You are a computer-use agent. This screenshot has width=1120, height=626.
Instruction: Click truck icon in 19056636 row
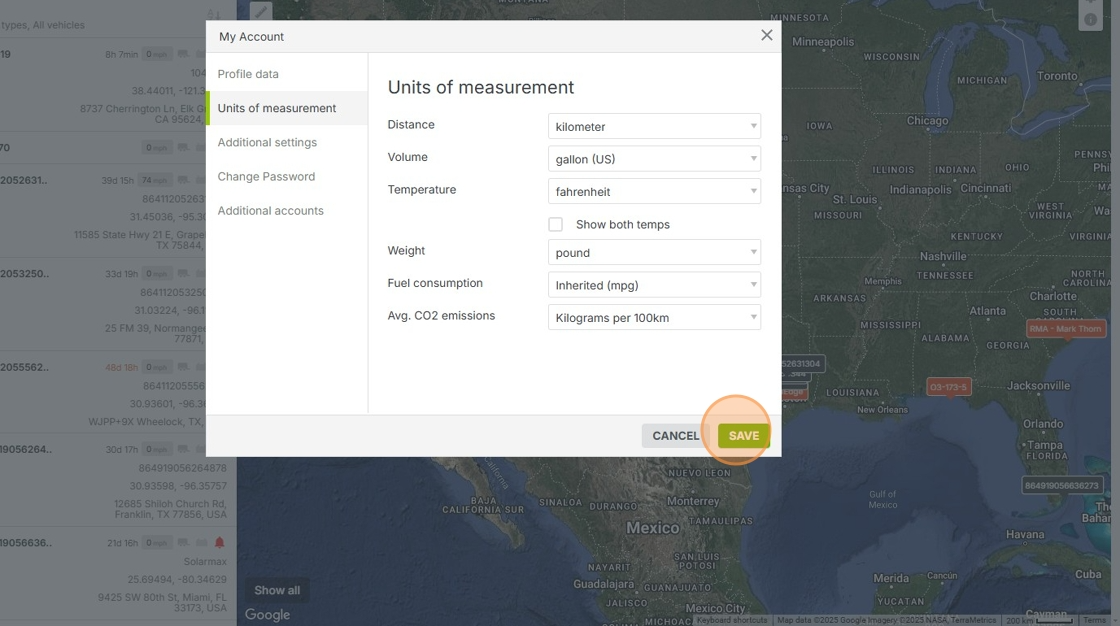(184, 542)
